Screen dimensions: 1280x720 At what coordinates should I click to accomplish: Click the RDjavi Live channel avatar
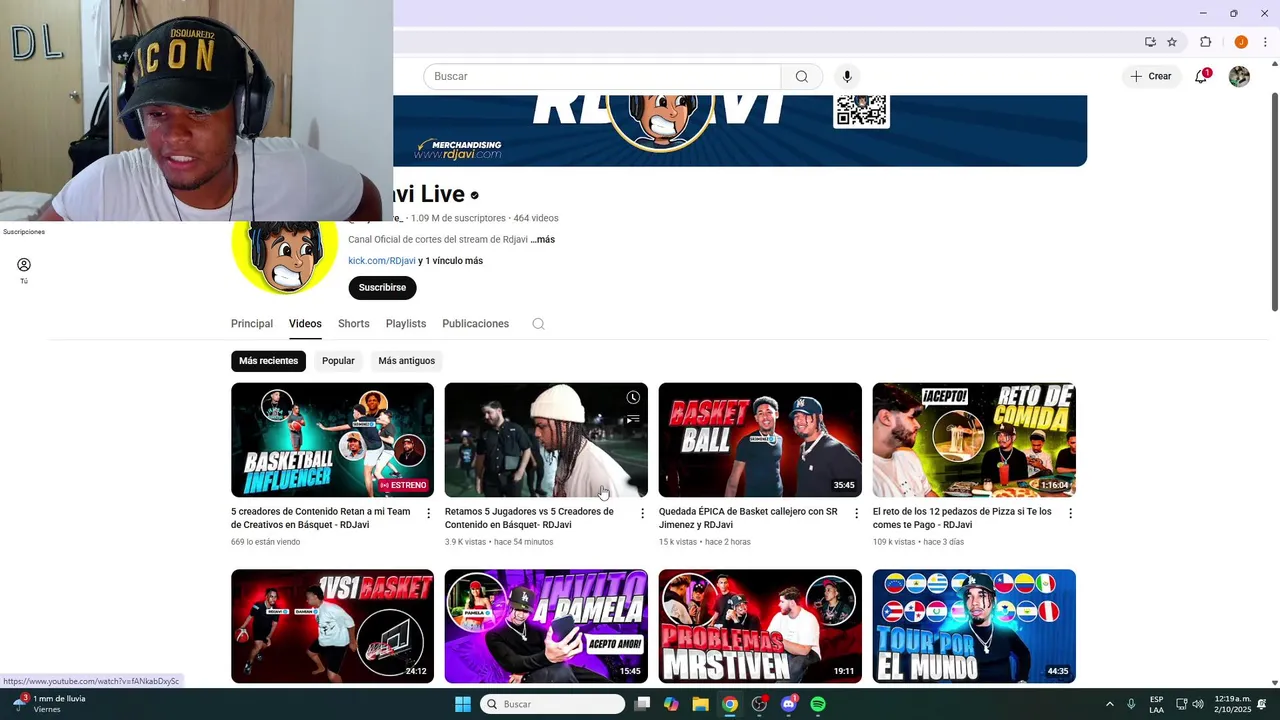tap(285, 254)
